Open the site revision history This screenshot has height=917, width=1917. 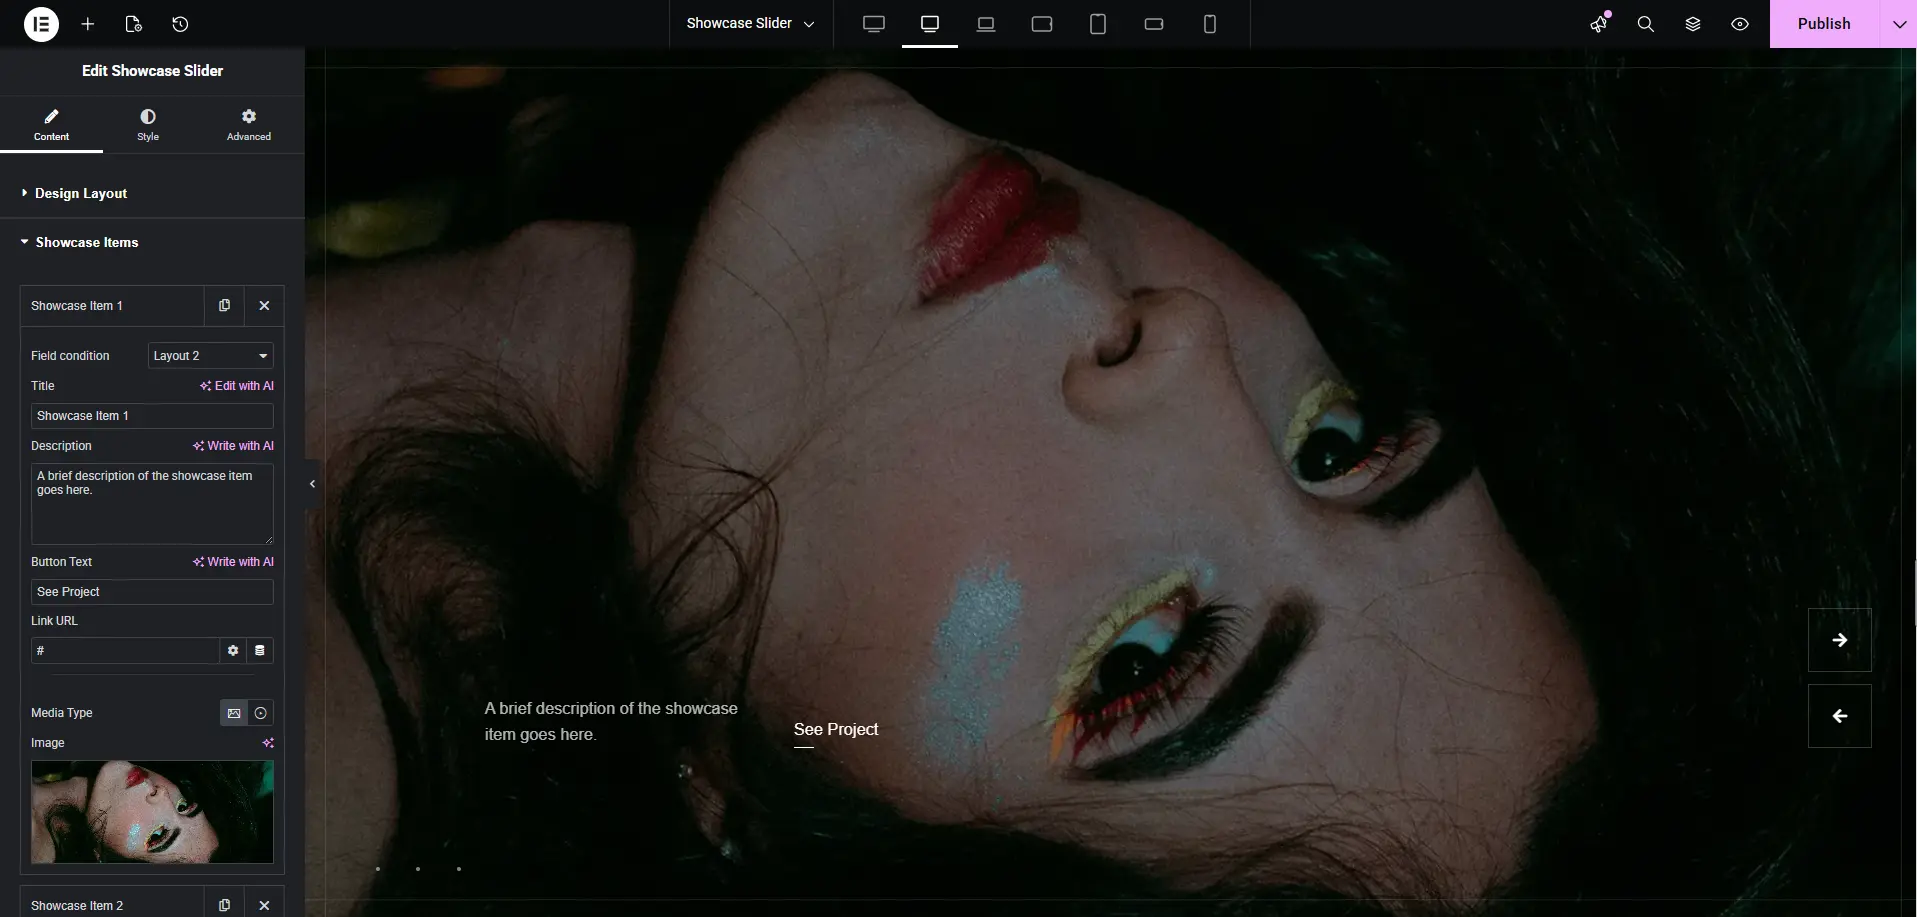point(180,24)
